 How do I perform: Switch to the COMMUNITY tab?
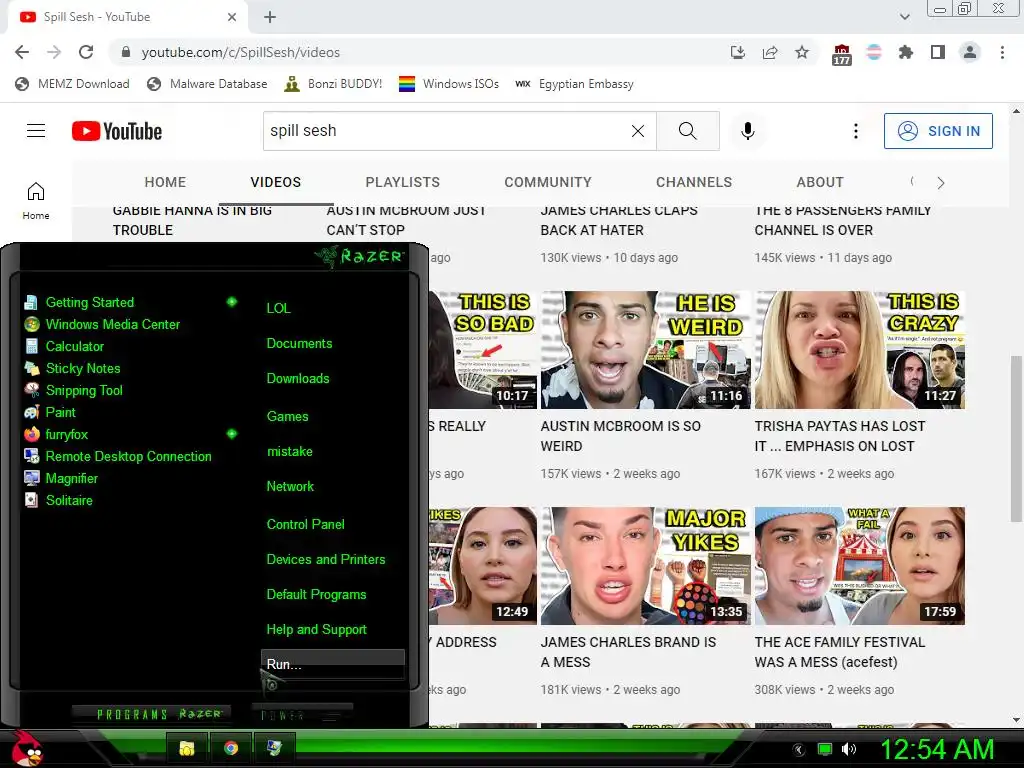click(x=548, y=182)
